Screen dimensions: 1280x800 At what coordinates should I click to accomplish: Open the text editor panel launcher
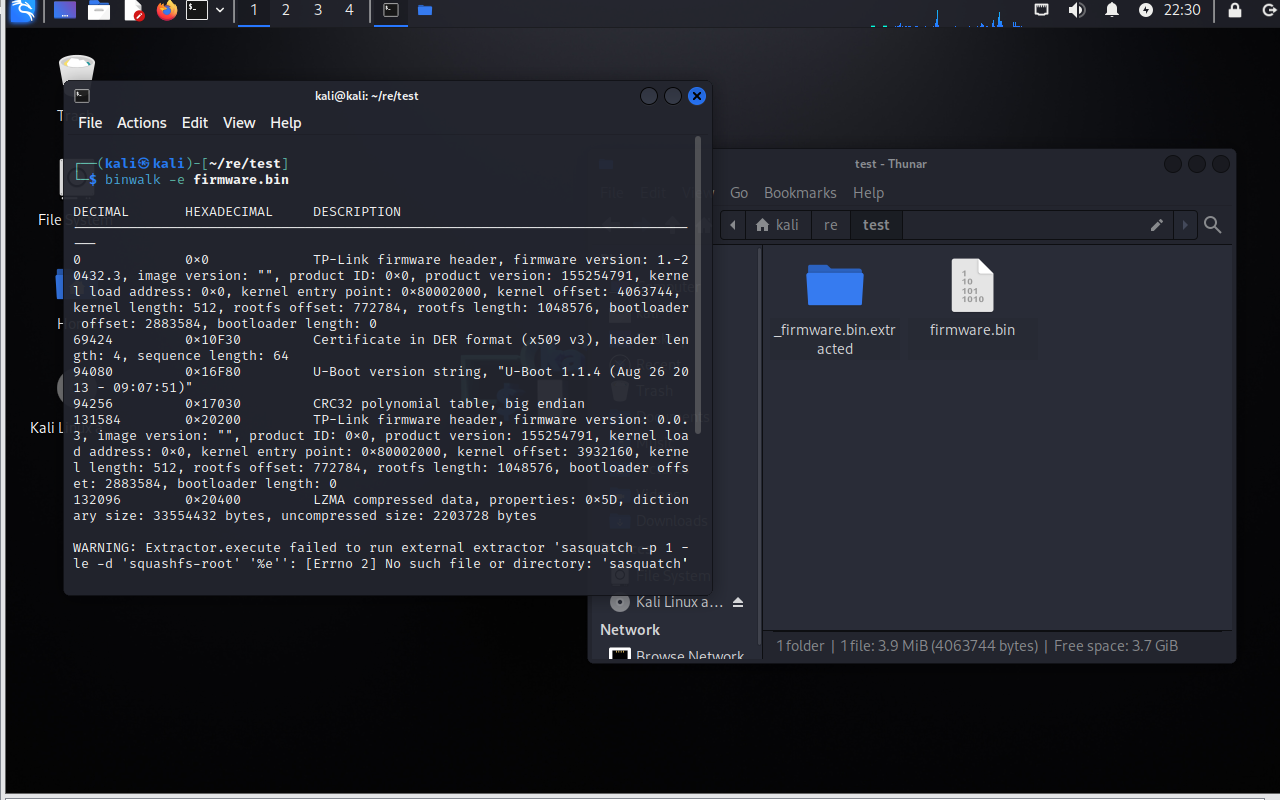coord(133,11)
